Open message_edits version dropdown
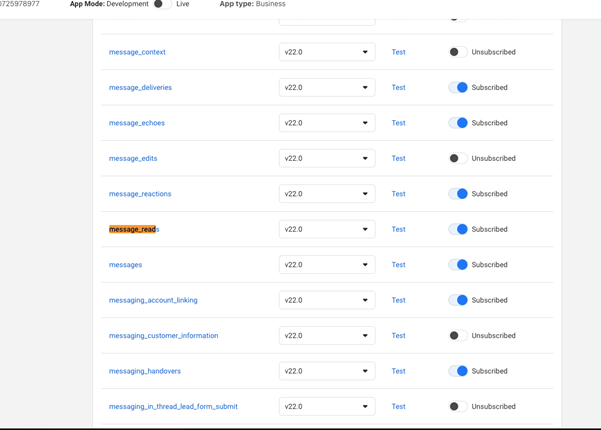601x430 pixels. [327, 158]
